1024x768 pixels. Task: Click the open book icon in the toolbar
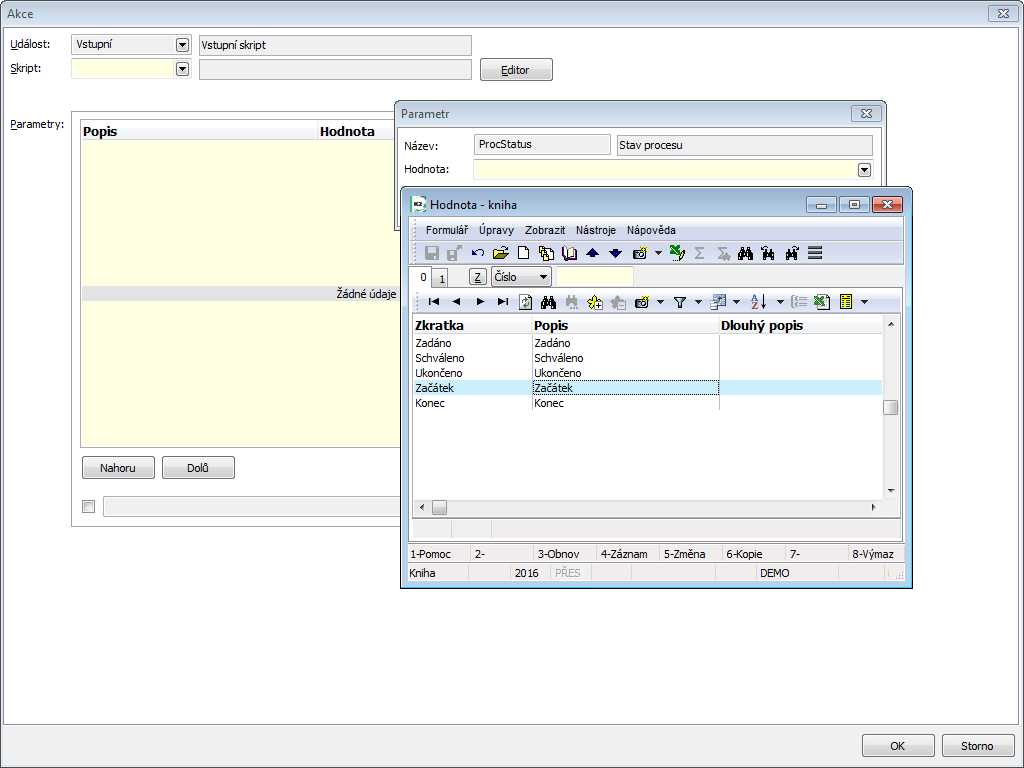(x=569, y=254)
